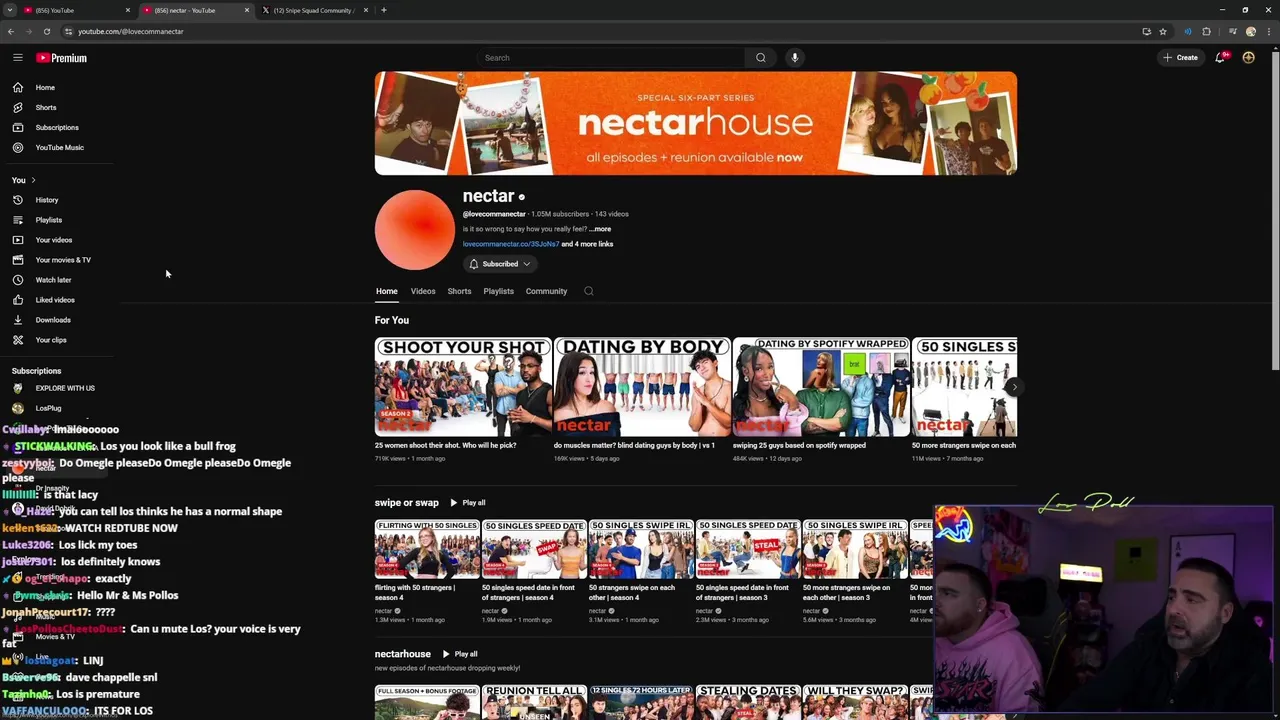Open the lovecommanectar.co link
Viewport: 1280px width, 720px height.
pyautogui.click(x=510, y=244)
